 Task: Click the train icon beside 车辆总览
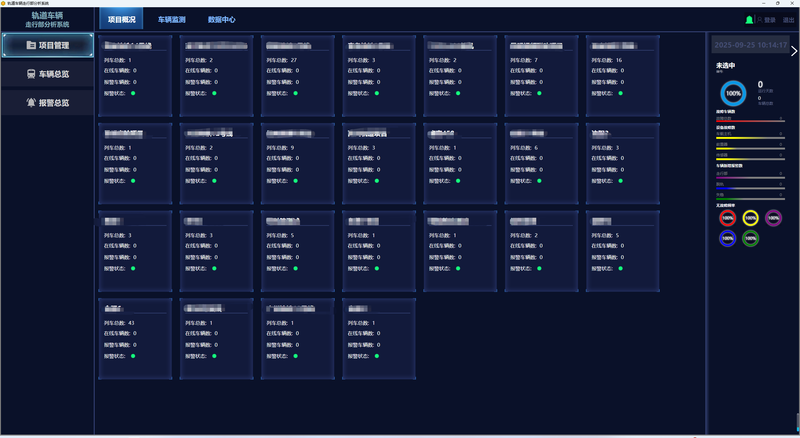[31, 74]
